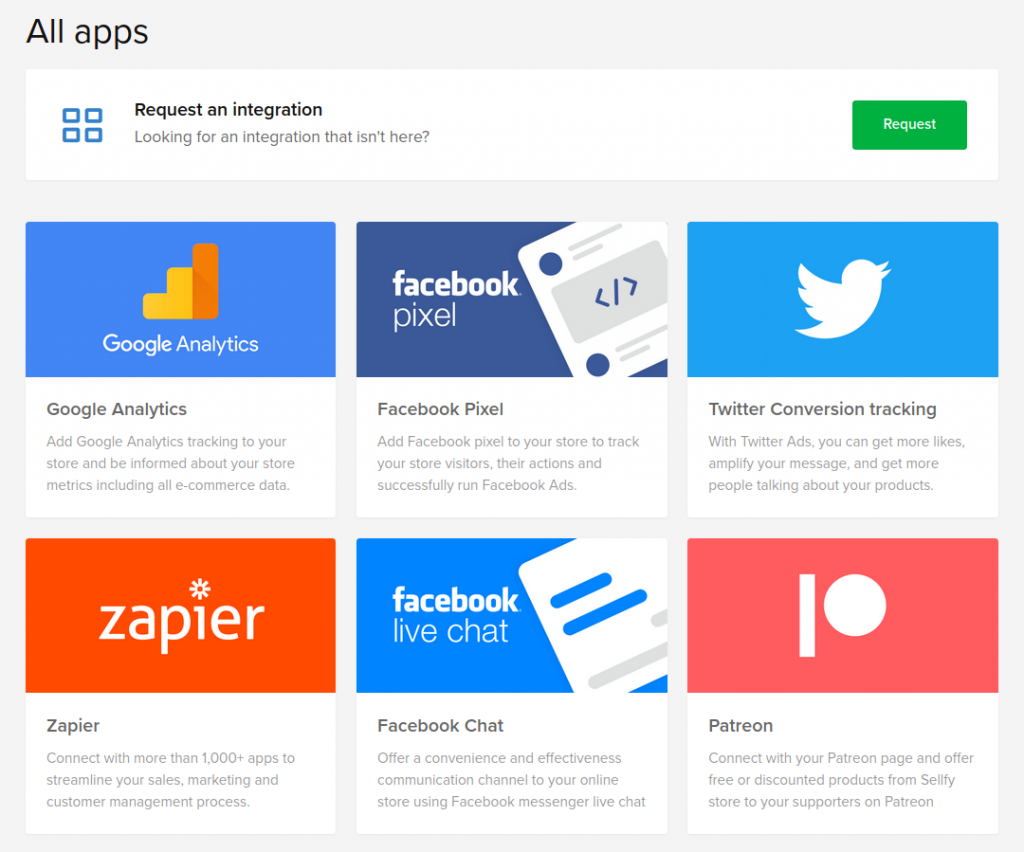This screenshot has height=852, width=1024.
Task: Click the Google Analytics bar chart logo
Action: (181, 281)
